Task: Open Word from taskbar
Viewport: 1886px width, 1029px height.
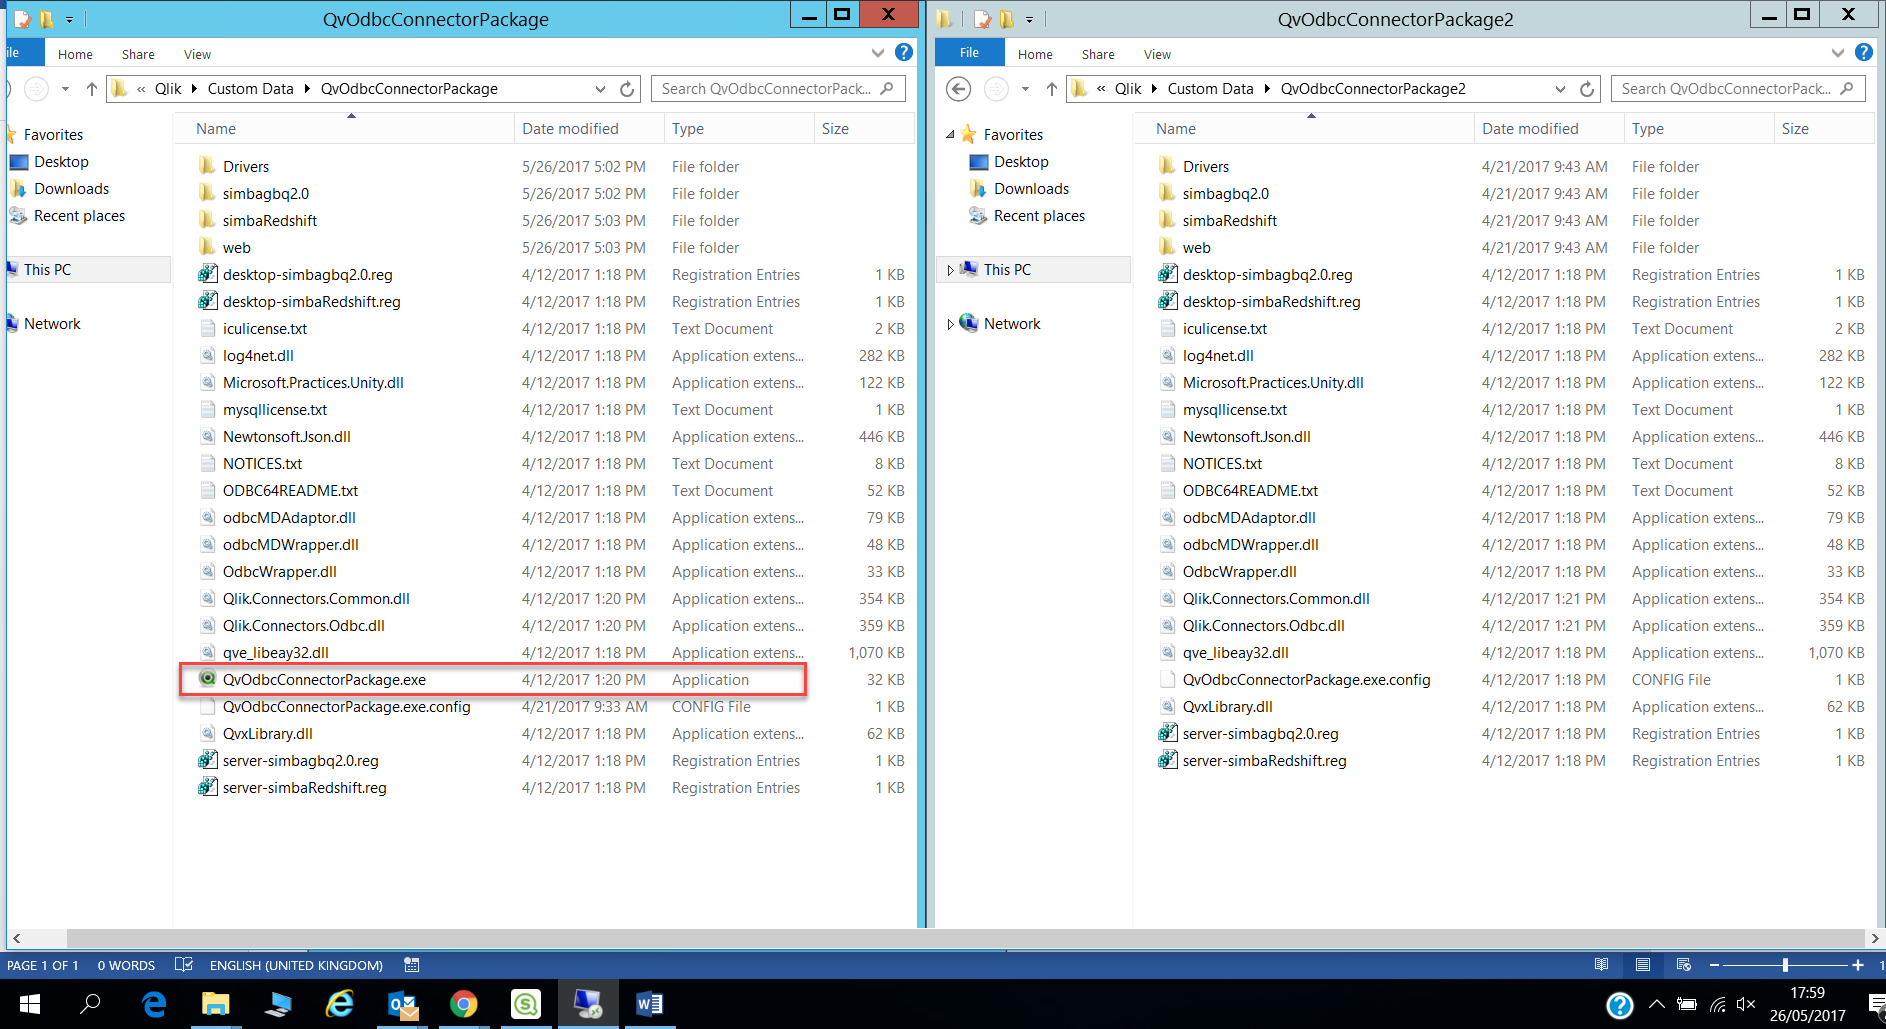Action: point(649,1004)
